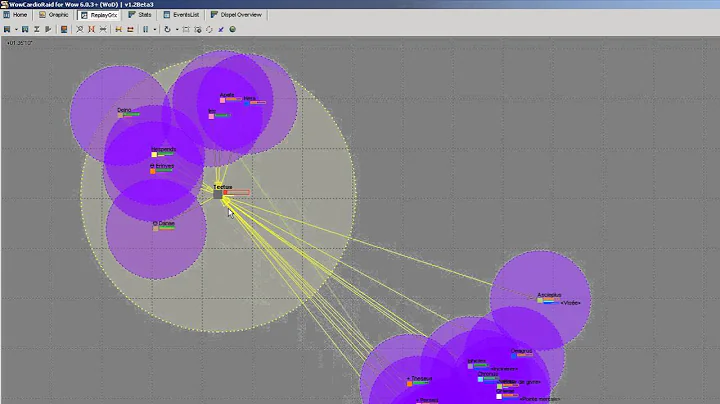
Task: Click the blue diagonal arrow toolbar icon
Action: pyautogui.click(x=221, y=29)
